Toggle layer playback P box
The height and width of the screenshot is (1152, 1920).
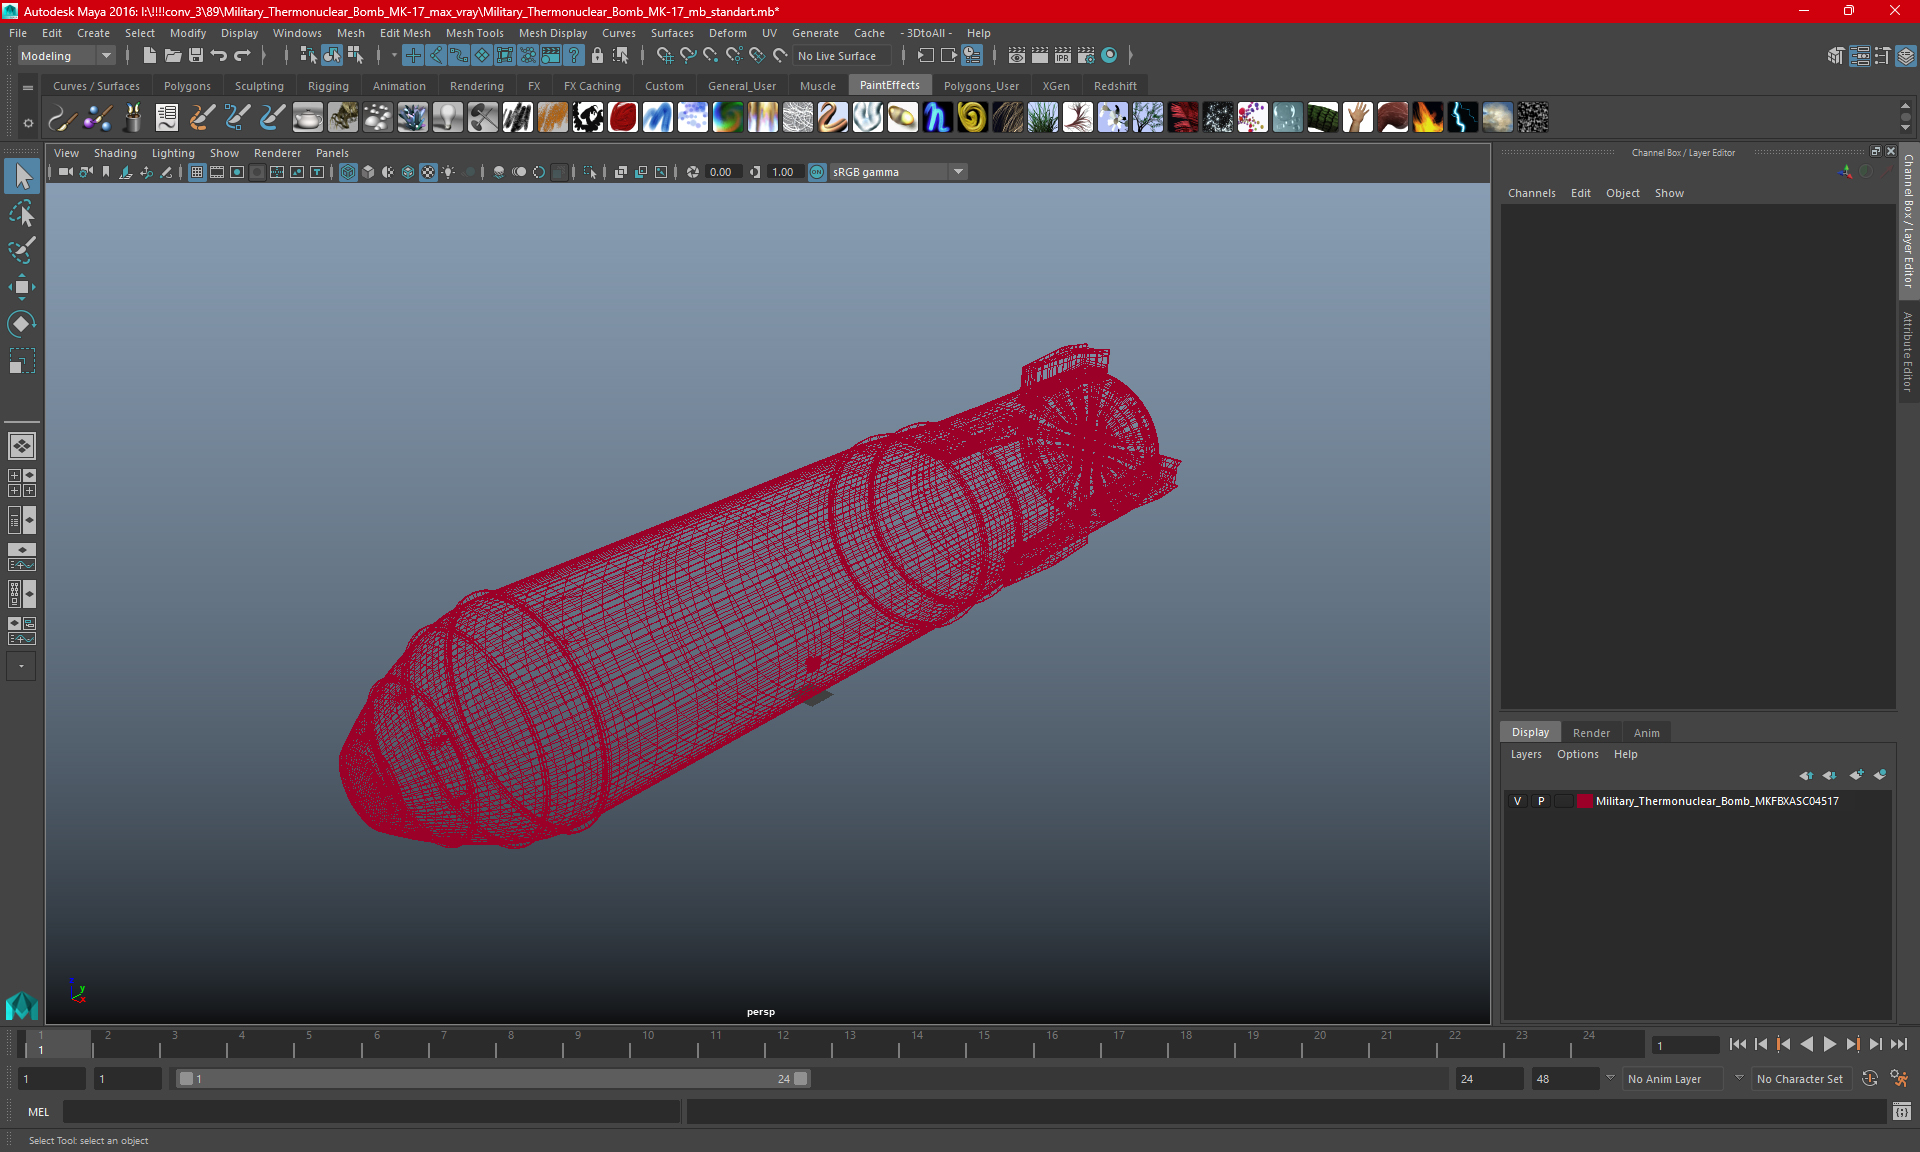click(x=1541, y=801)
